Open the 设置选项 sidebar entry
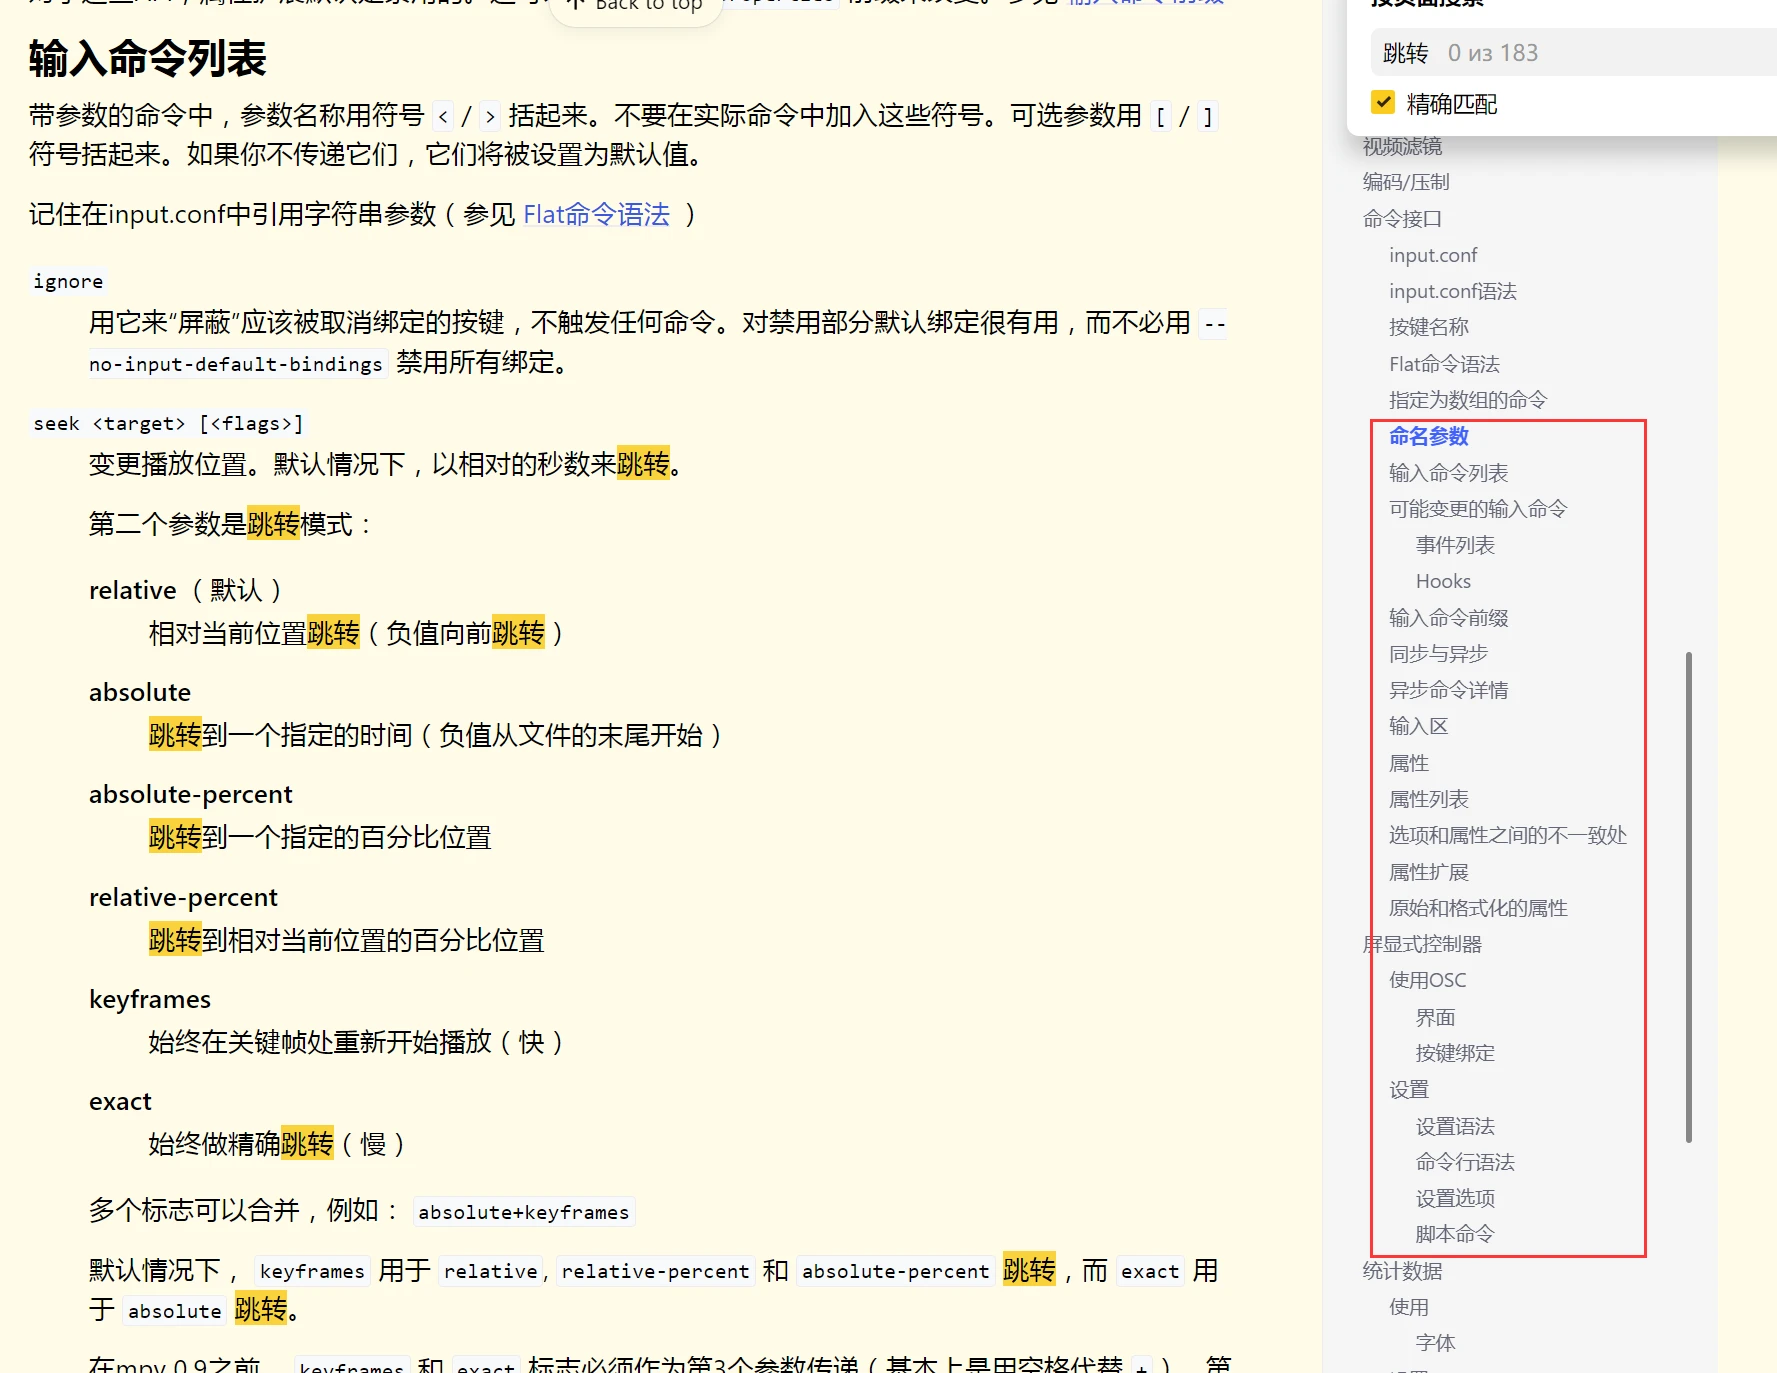The width and height of the screenshot is (1777, 1373). click(1456, 1198)
